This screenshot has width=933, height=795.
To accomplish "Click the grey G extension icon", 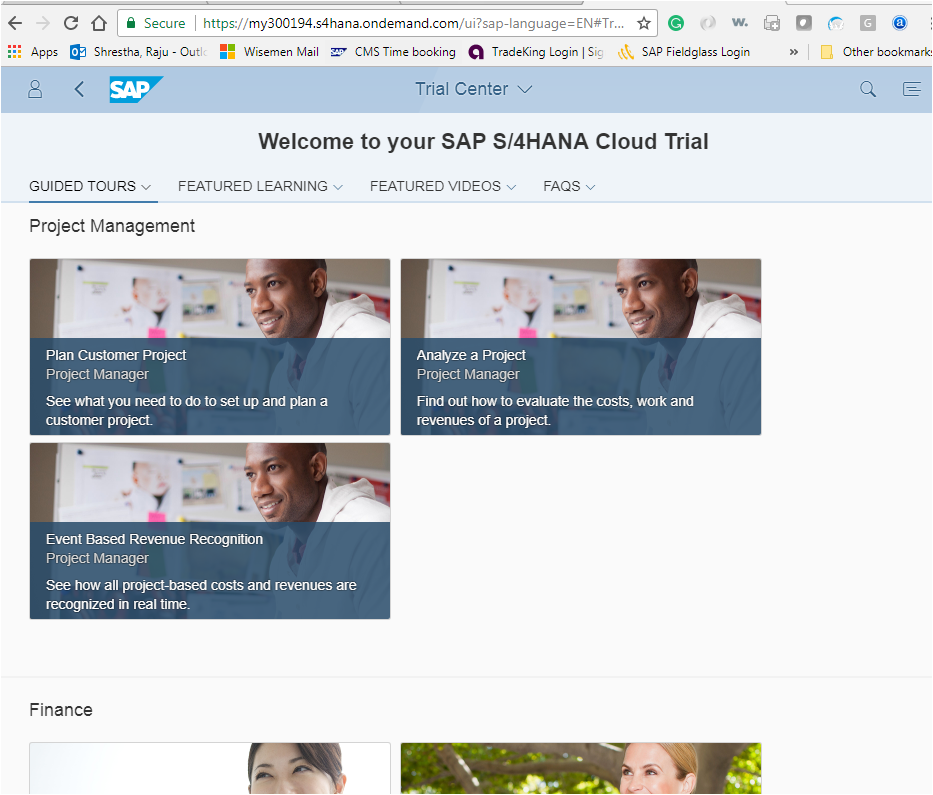I will pyautogui.click(x=868, y=23).
